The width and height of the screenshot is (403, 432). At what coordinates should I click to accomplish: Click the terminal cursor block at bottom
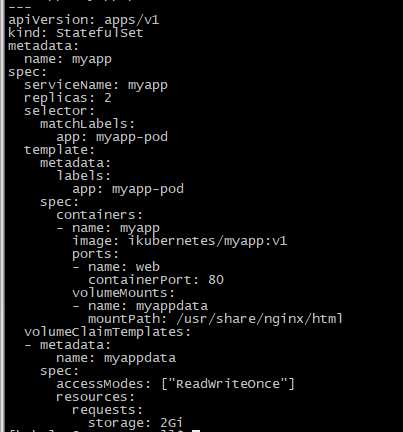click(x=196, y=431)
